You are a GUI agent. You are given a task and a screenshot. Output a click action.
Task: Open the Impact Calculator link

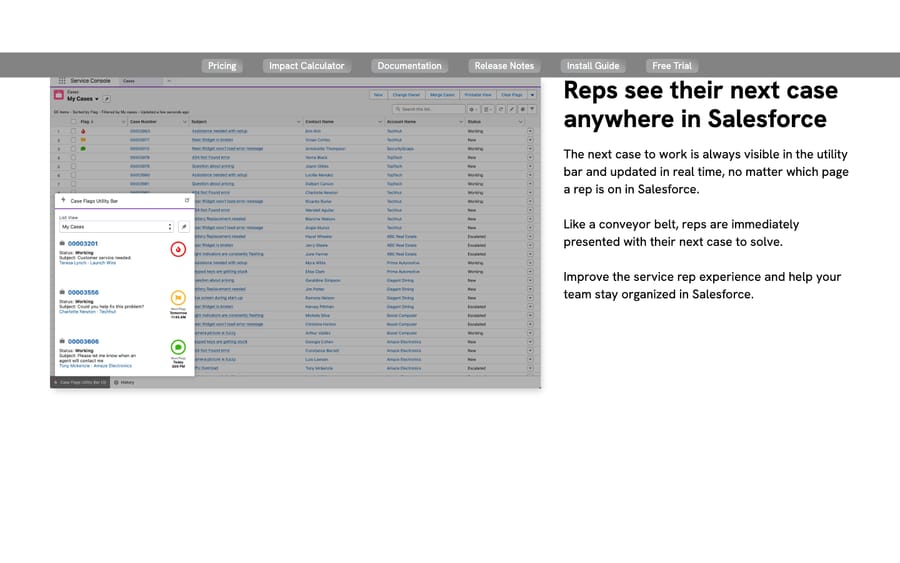307,66
